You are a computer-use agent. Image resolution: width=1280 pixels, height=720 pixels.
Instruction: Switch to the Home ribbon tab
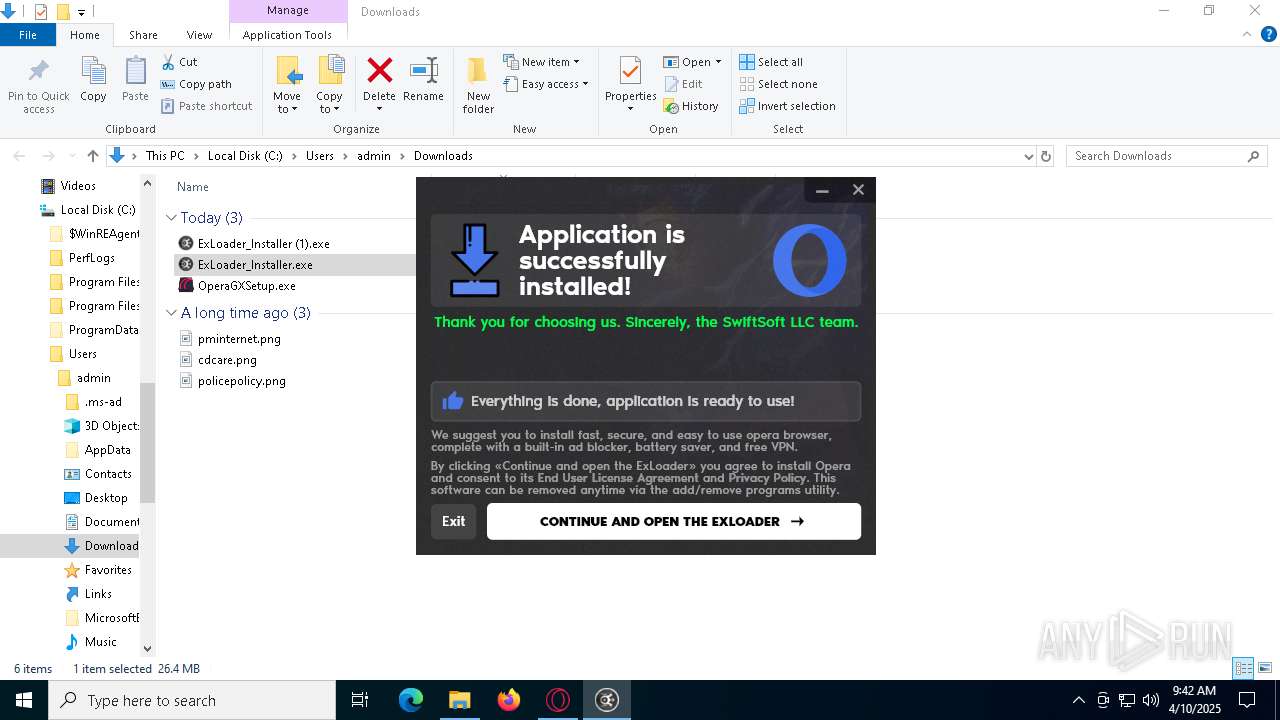85,34
